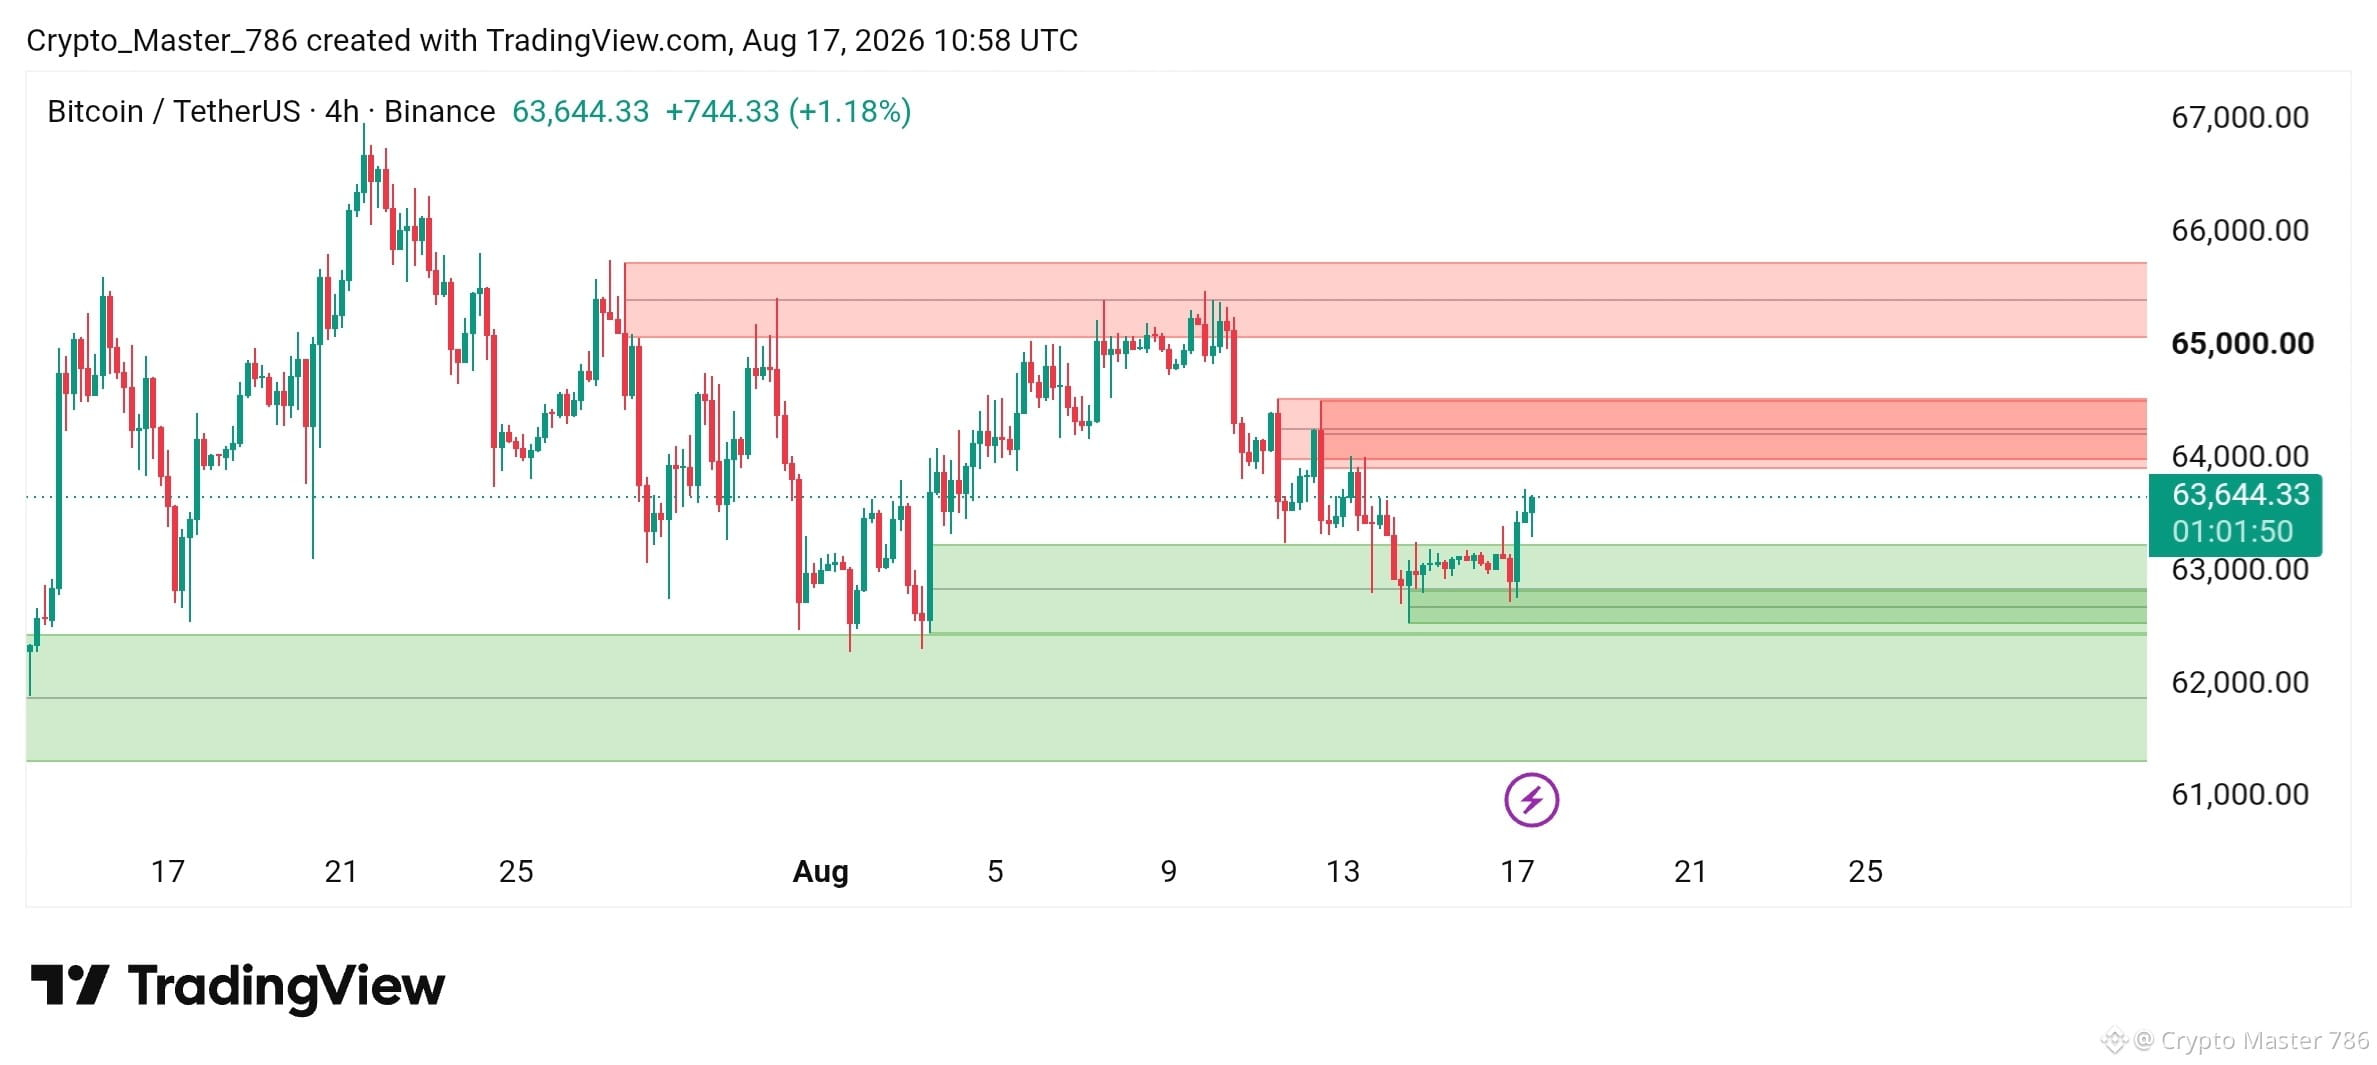Click the TradingView logo icon
Screen dimensions: 2377x1065
point(69,985)
